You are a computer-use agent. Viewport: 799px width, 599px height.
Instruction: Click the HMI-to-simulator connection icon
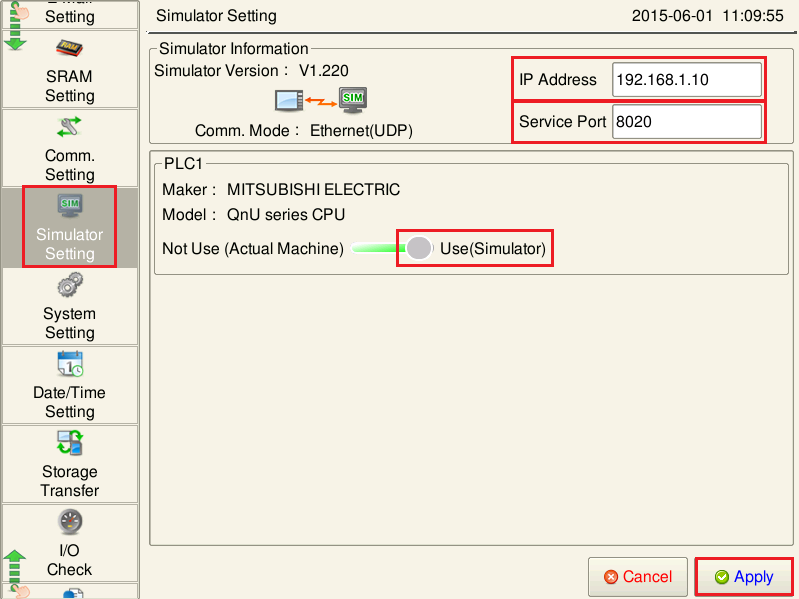(320, 99)
